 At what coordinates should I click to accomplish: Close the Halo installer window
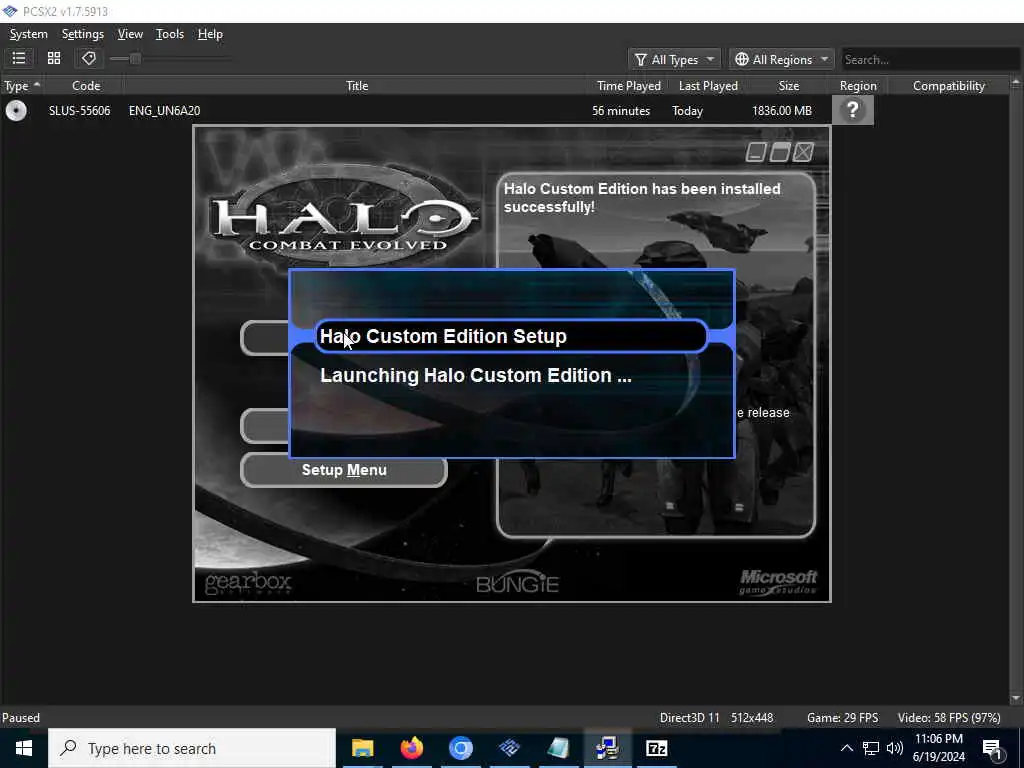803,152
